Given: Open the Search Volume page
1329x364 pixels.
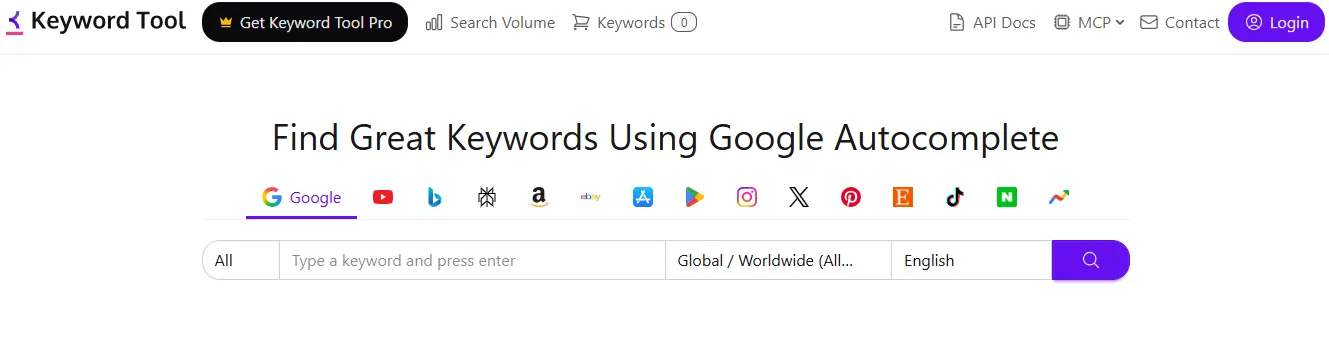Looking at the screenshot, I should 490,22.
